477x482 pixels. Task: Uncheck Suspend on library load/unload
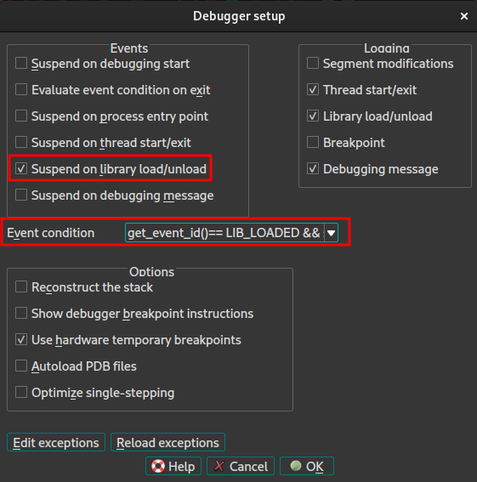21,169
